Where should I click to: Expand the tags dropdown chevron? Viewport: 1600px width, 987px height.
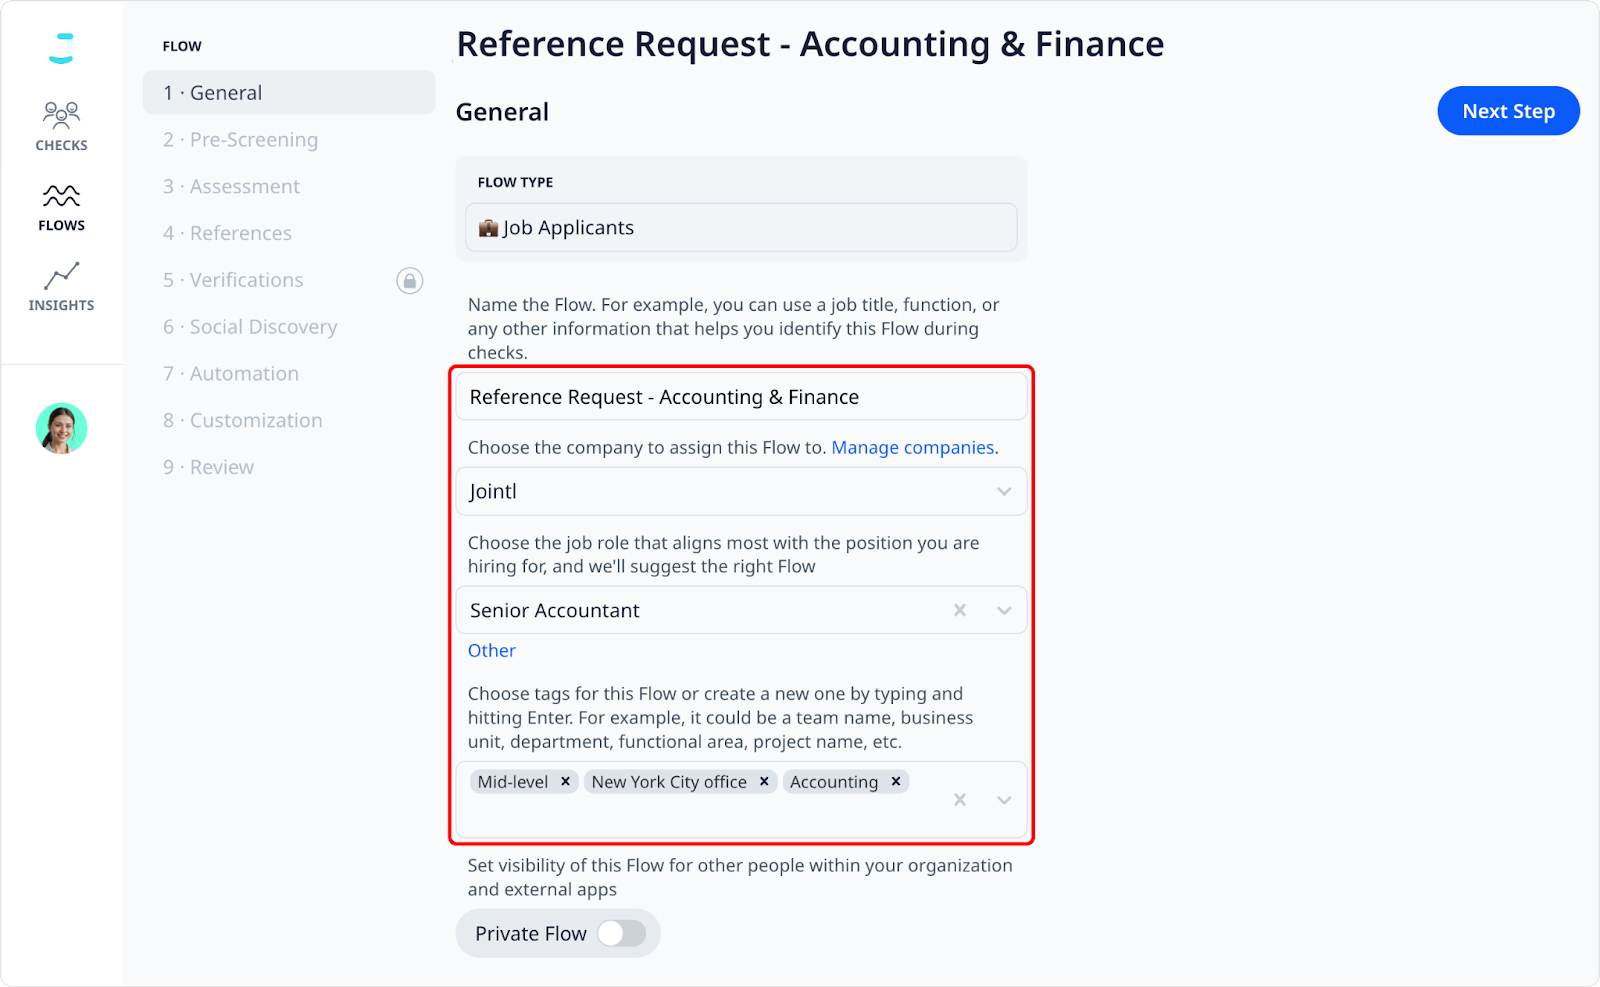click(1004, 800)
